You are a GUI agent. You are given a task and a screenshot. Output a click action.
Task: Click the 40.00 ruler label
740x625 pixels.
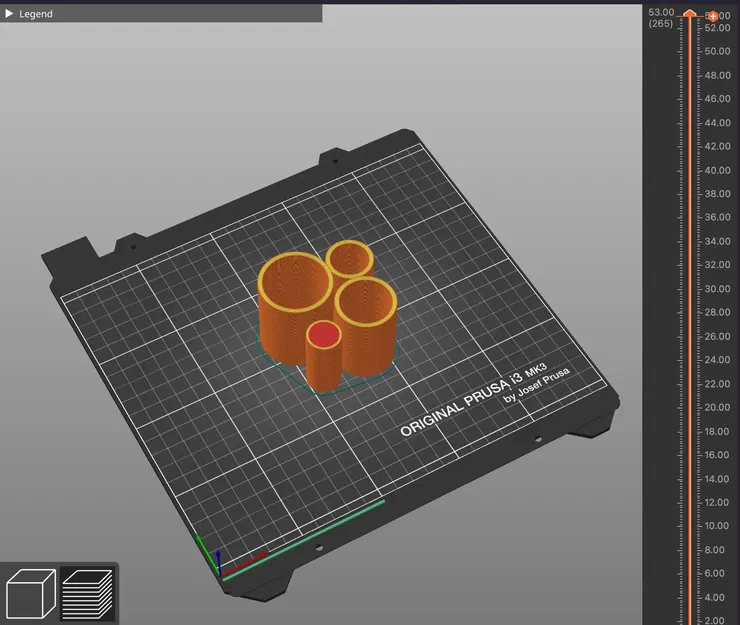coord(717,170)
